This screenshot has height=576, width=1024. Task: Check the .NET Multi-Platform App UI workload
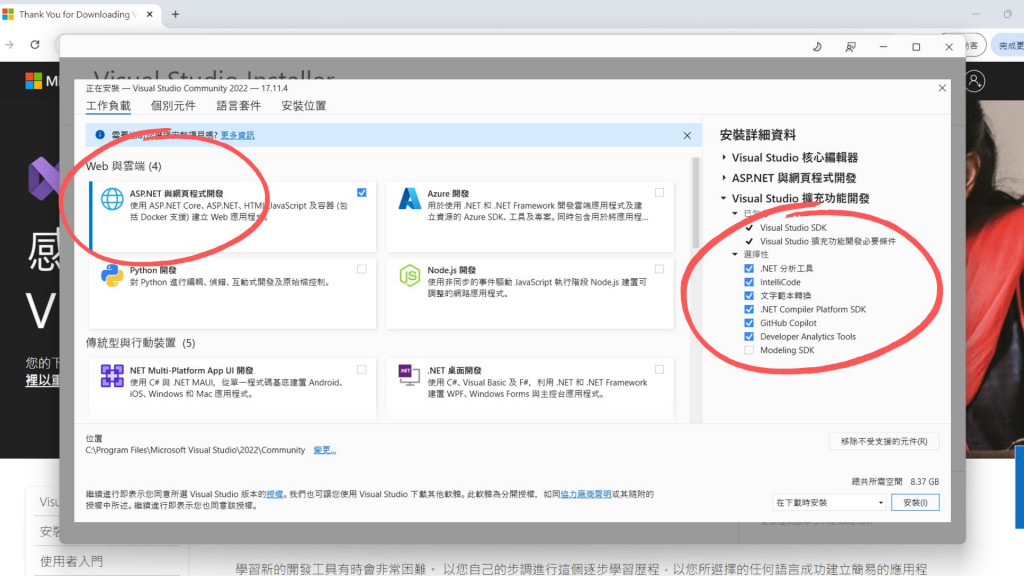click(362, 370)
